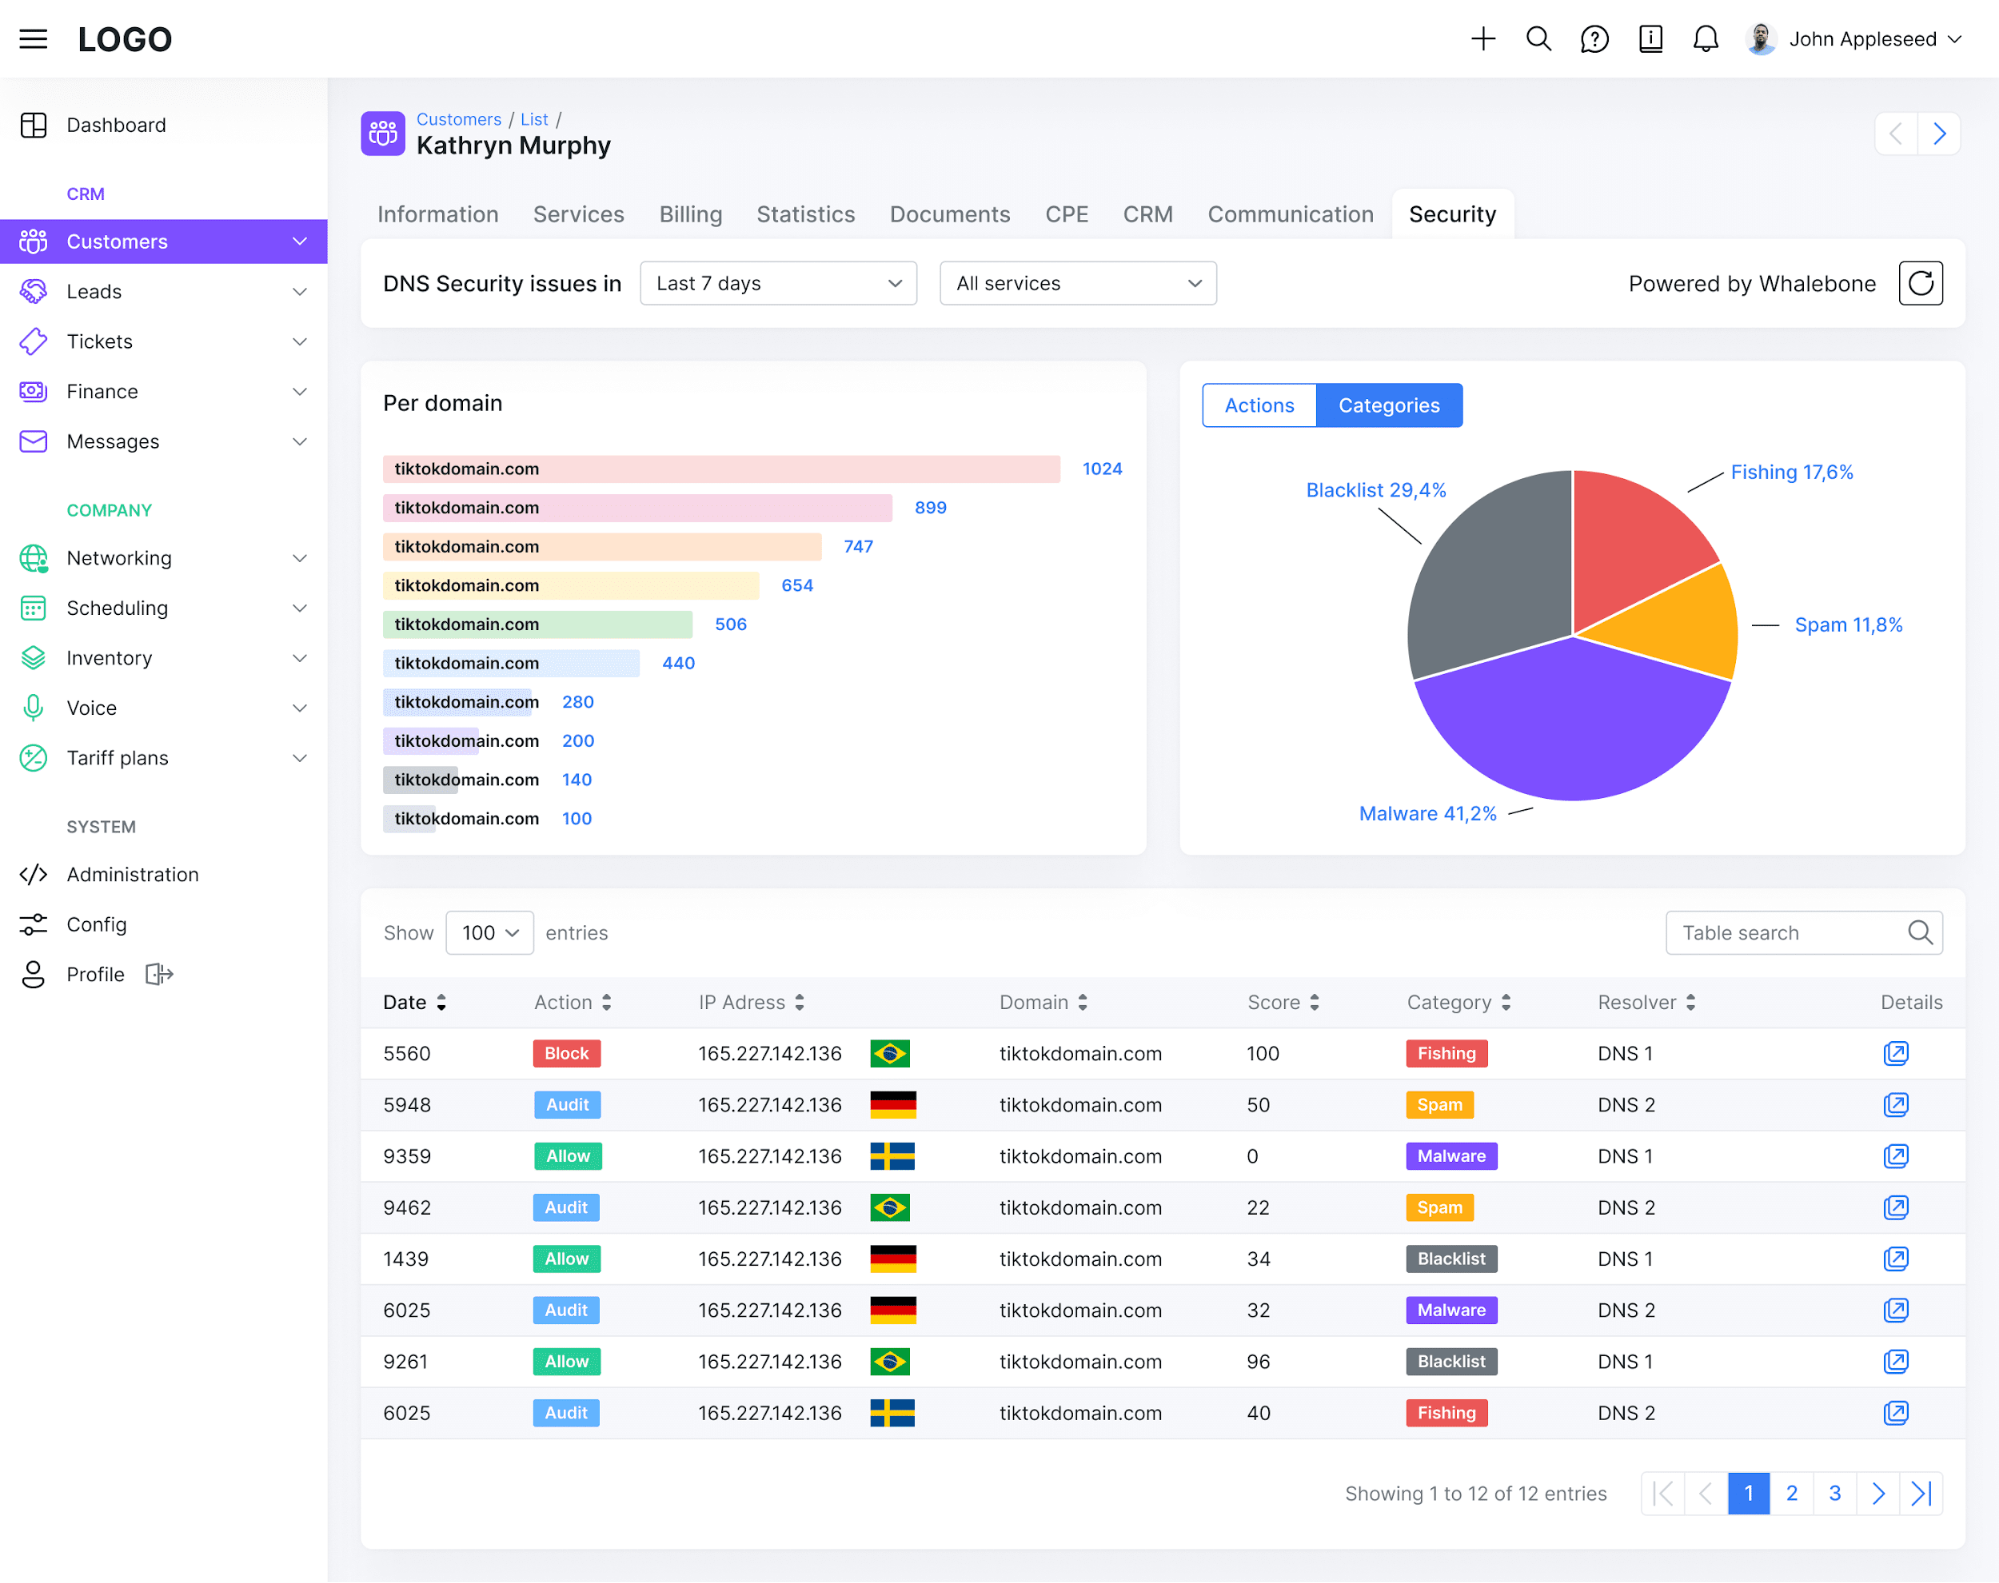This screenshot has width=1999, height=1583.
Task: Open details icon for row 5560
Action: coord(1896,1053)
